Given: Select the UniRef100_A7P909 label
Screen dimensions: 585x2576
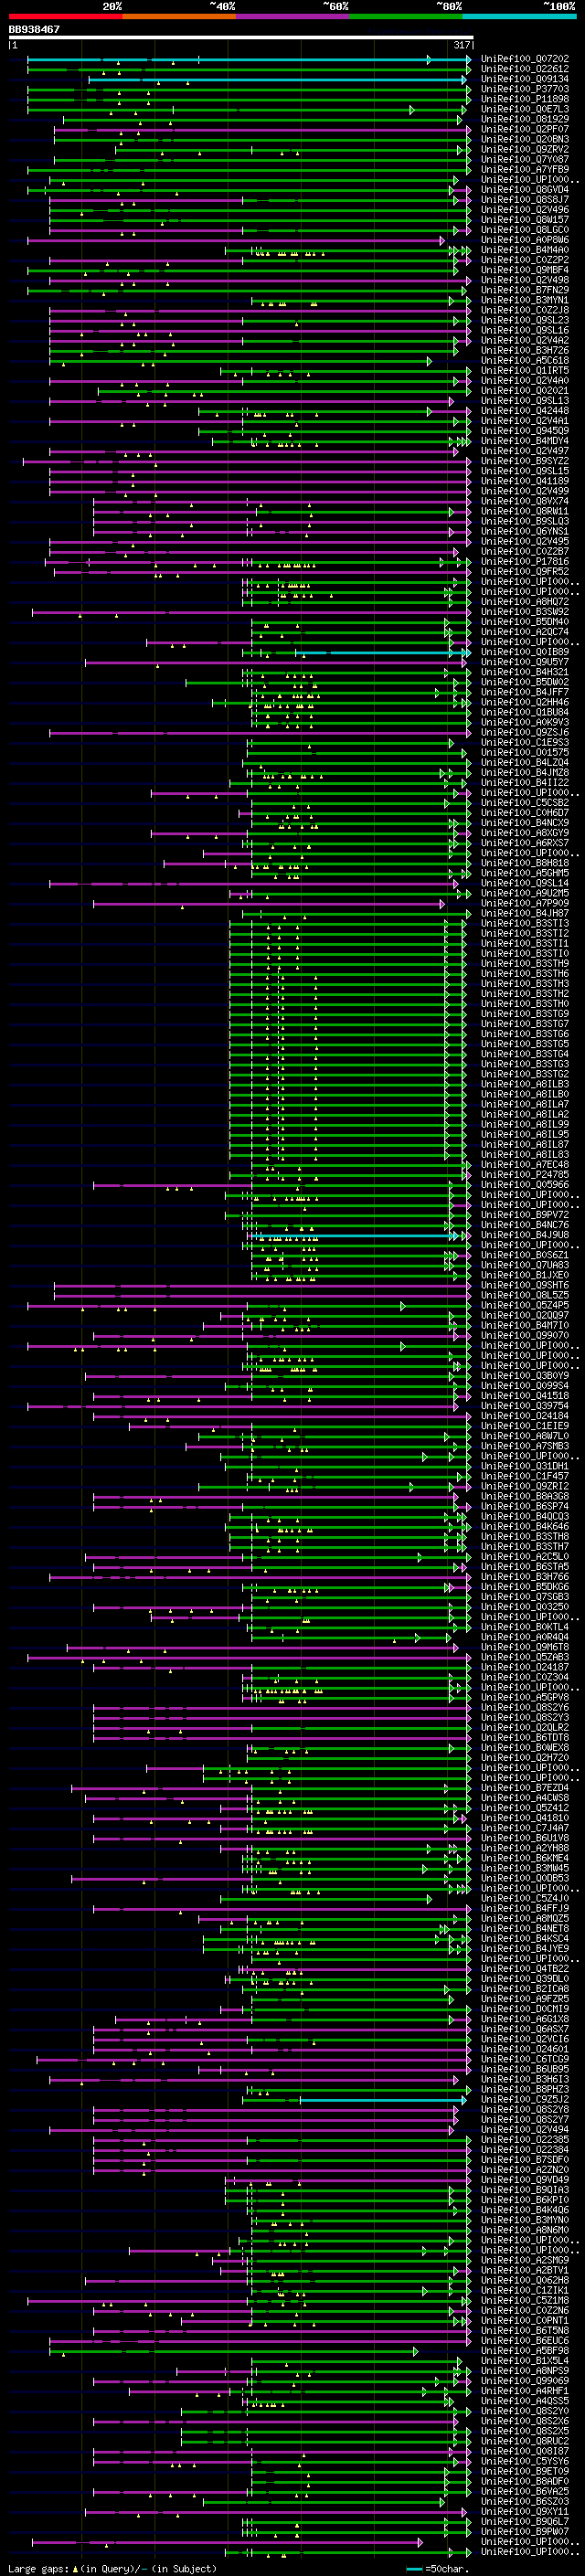Looking at the screenshot, I should [x=525, y=903].
